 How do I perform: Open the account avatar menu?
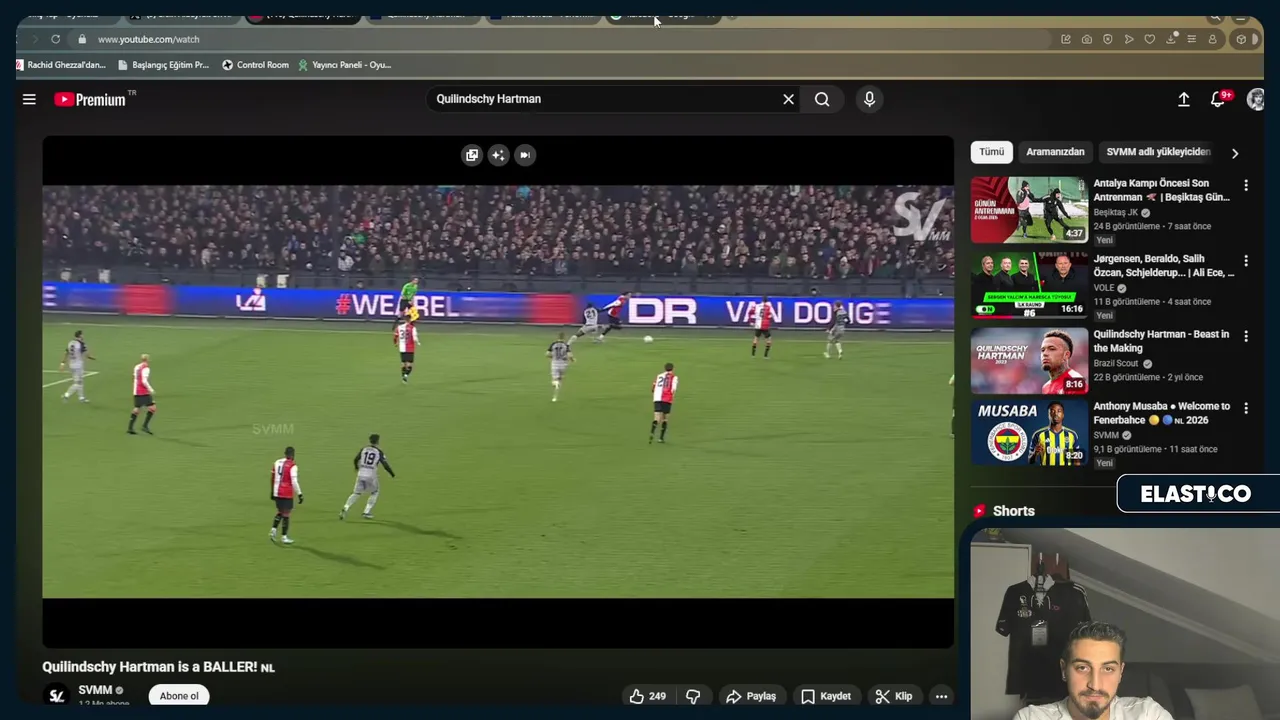point(1256,99)
